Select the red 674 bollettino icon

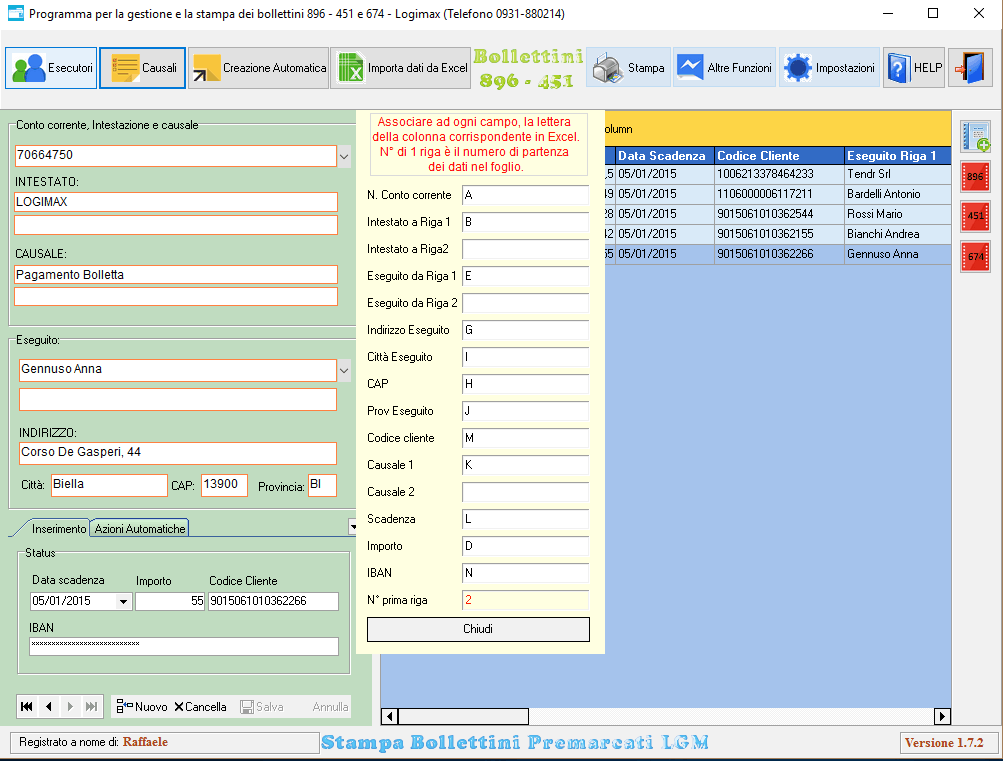(x=975, y=256)
